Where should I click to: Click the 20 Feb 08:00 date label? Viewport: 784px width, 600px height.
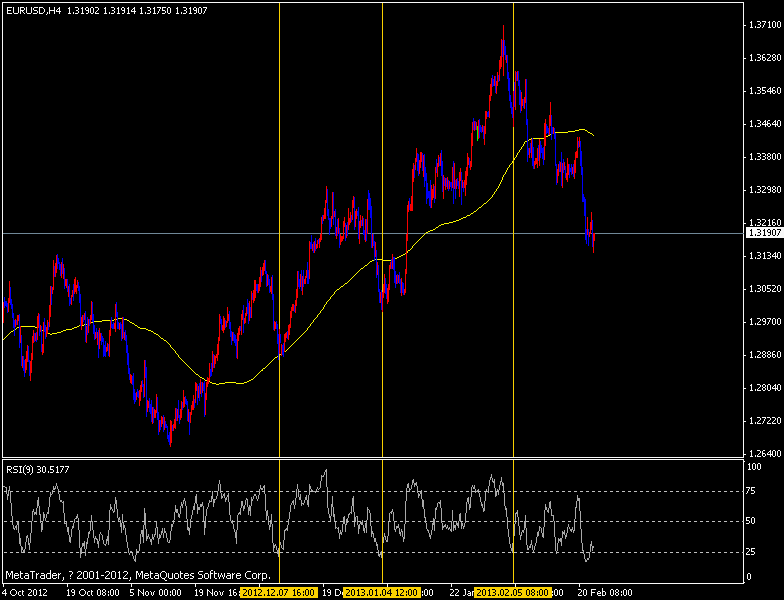(606, 593)
